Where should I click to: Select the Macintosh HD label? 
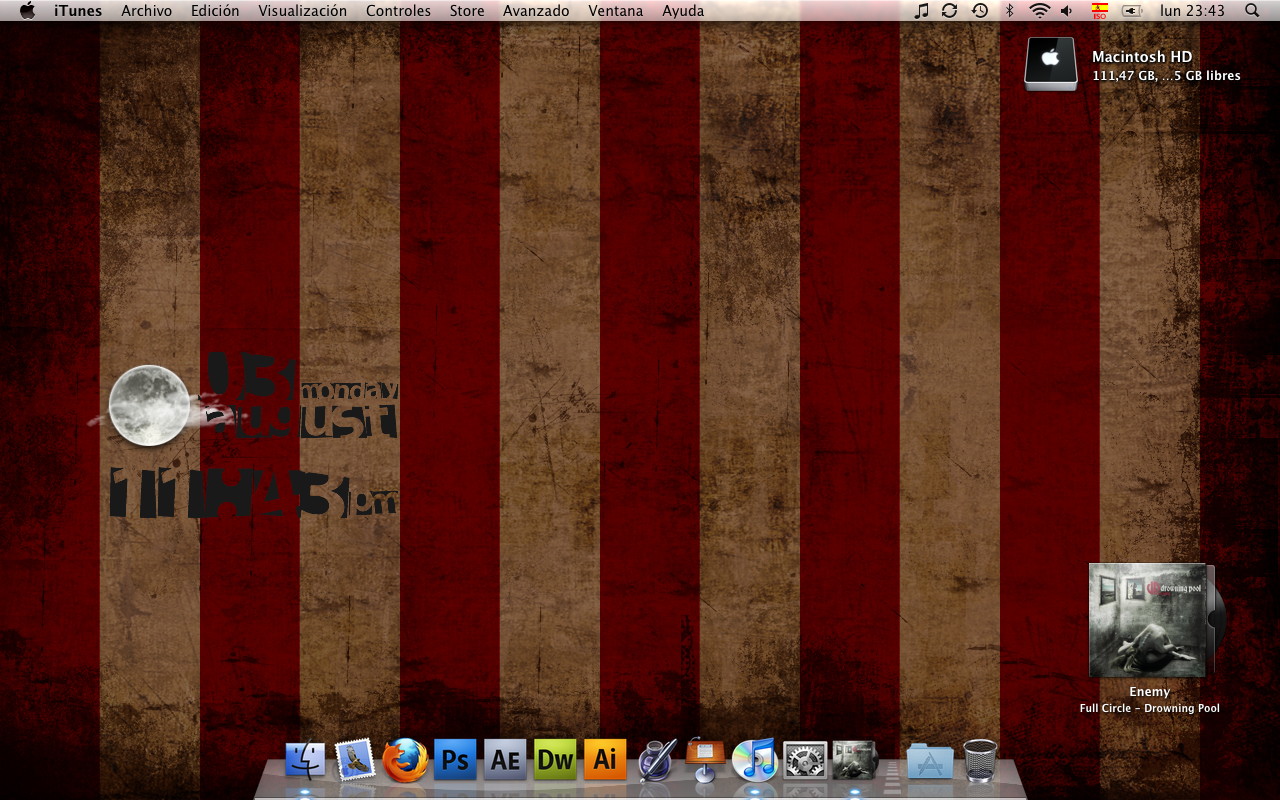[1142, 57]
